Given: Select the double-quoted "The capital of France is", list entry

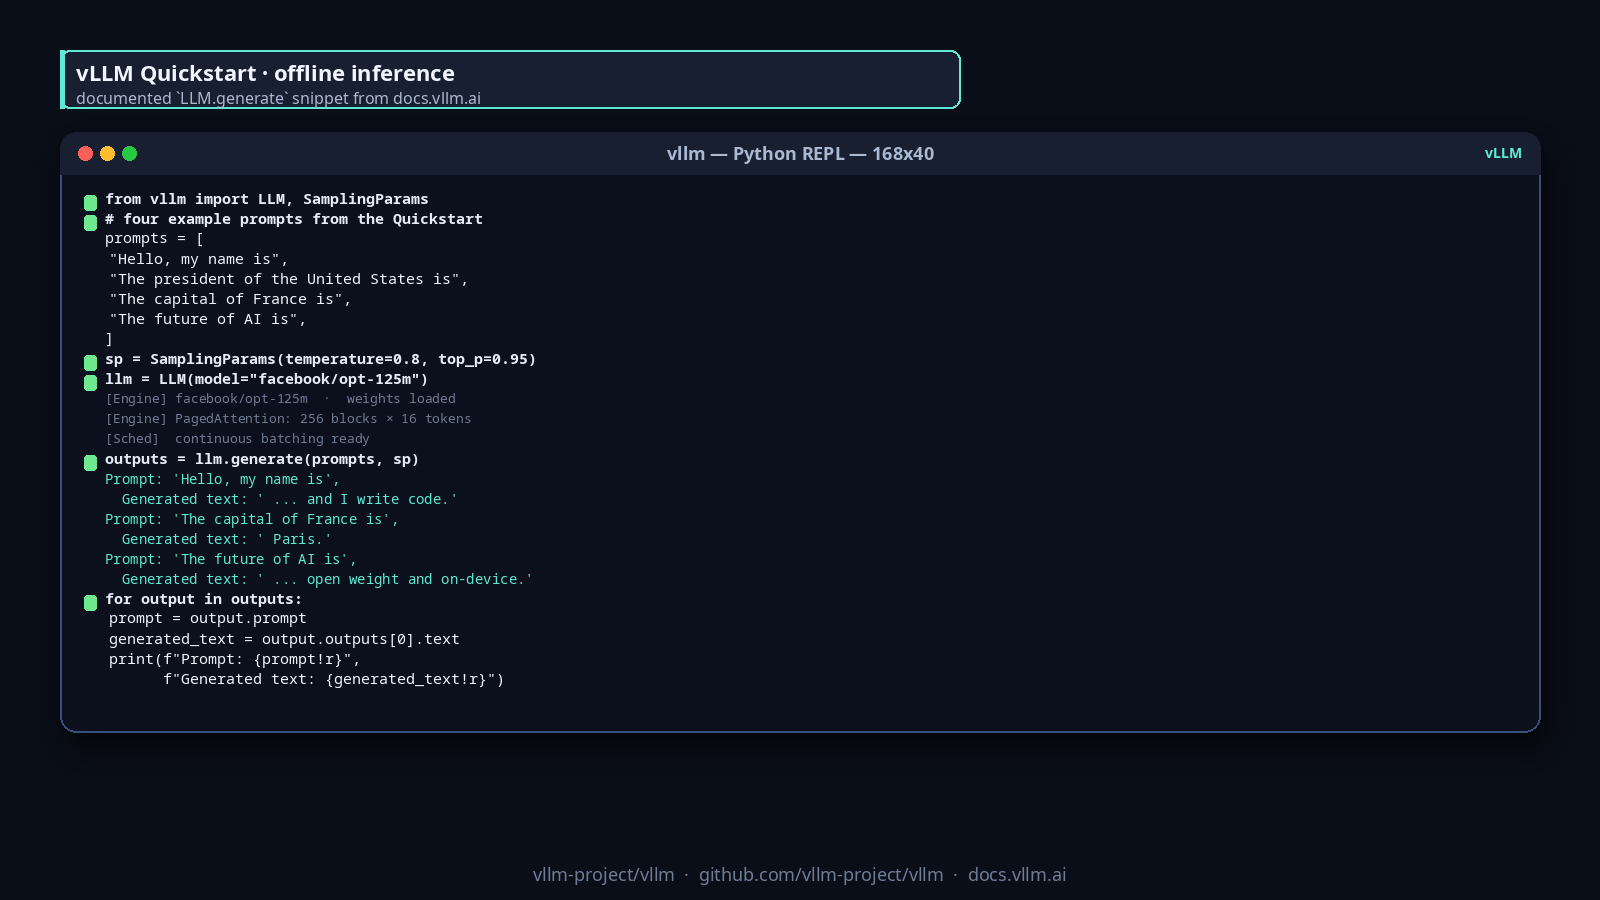Looking at the screenshot, I should (230, 299).
